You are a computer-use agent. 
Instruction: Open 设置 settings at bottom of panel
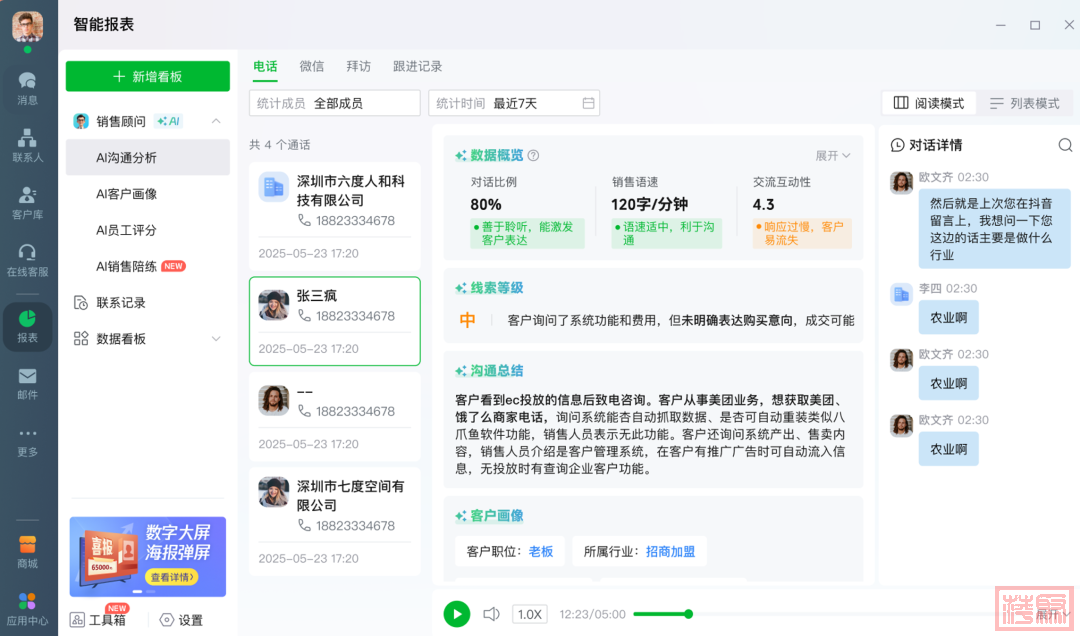181,620
